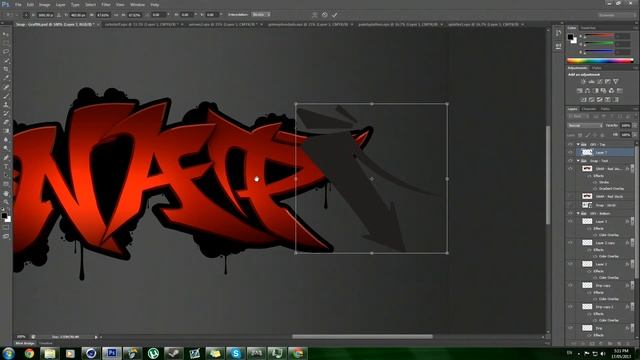Click the Layer 7 thumbnail

coord(587,152)
